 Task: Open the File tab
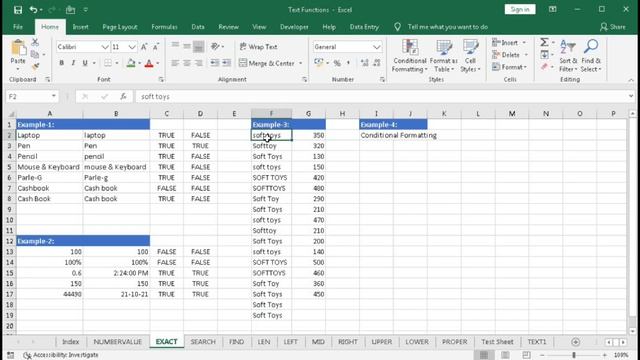coord(18,27)
